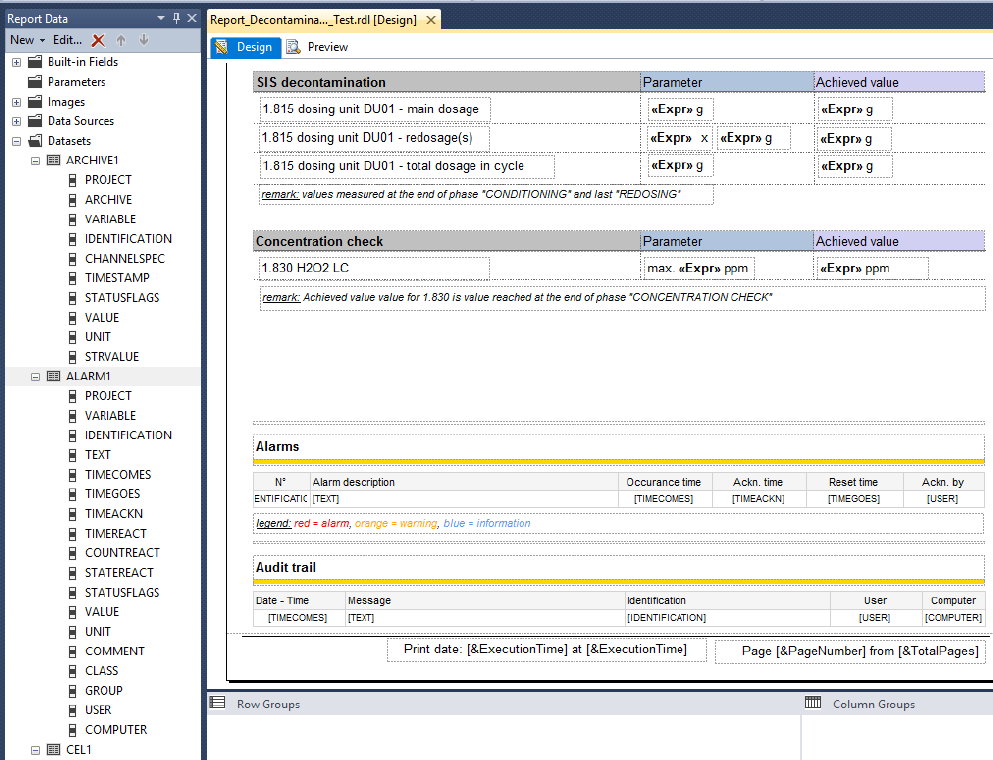Select the TIMESTAMP field in ARCHIVE1
The width and height of the screenshot is (993, 760).
pyautogui.click(x=117, y=278)
